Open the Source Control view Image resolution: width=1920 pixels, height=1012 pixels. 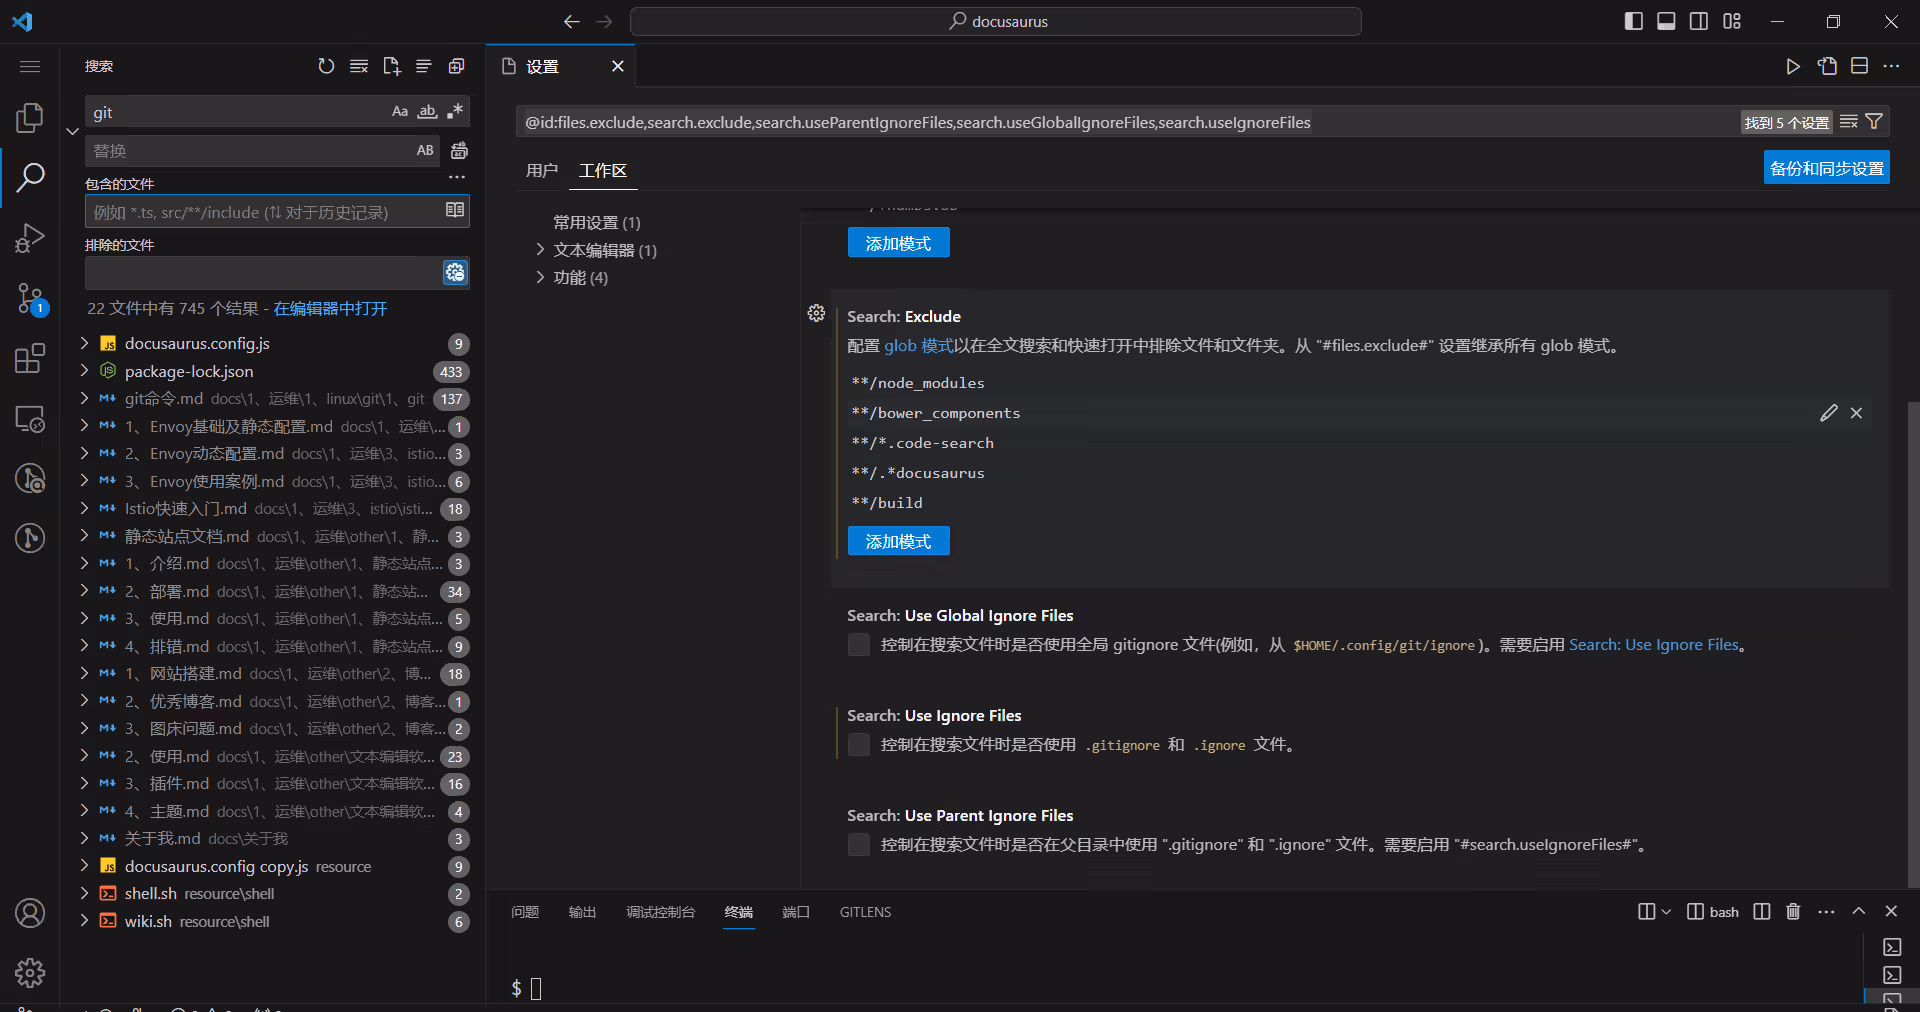pyautogui.click(x=30, y=298)
